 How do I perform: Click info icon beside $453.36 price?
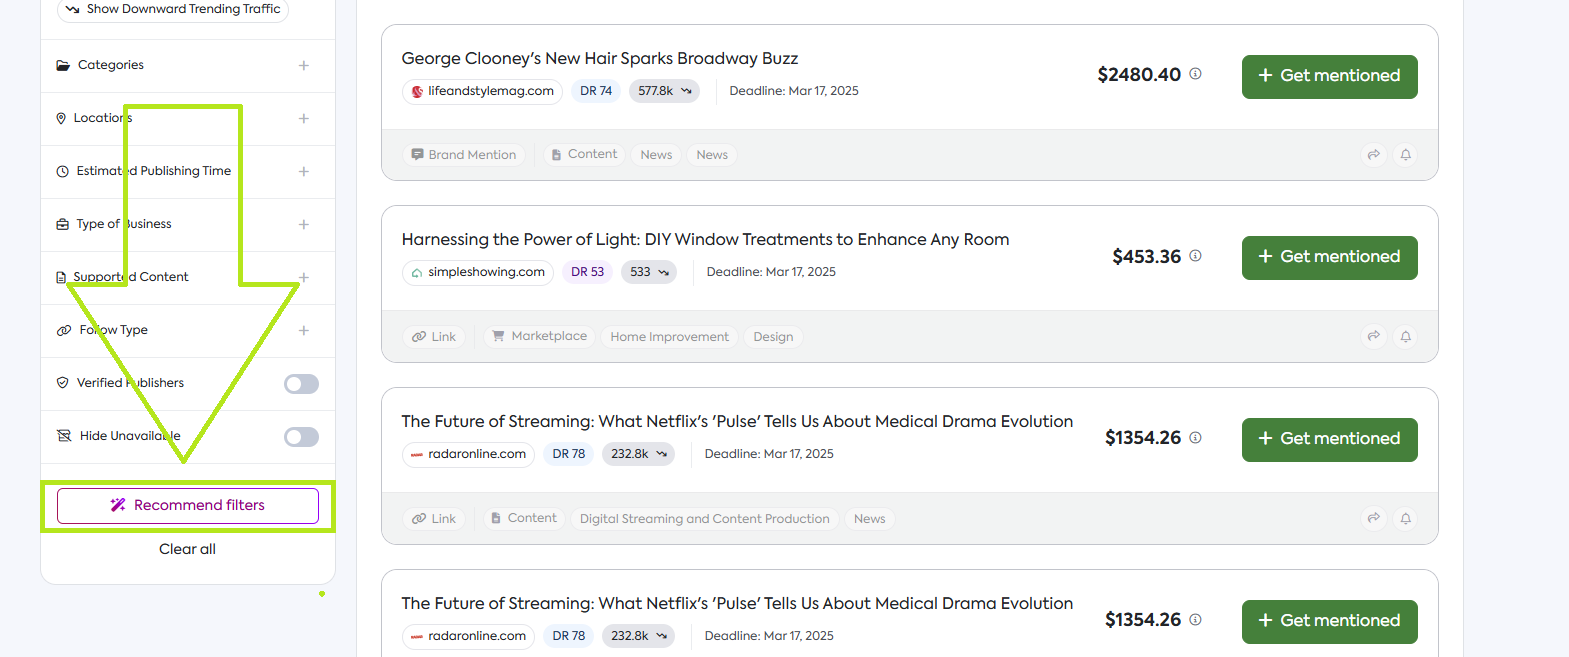[1195, 256]
